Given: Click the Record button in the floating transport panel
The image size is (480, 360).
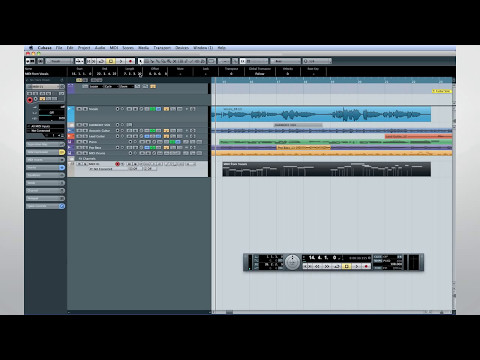Looking at the screenshot, I should pos(366,266).
